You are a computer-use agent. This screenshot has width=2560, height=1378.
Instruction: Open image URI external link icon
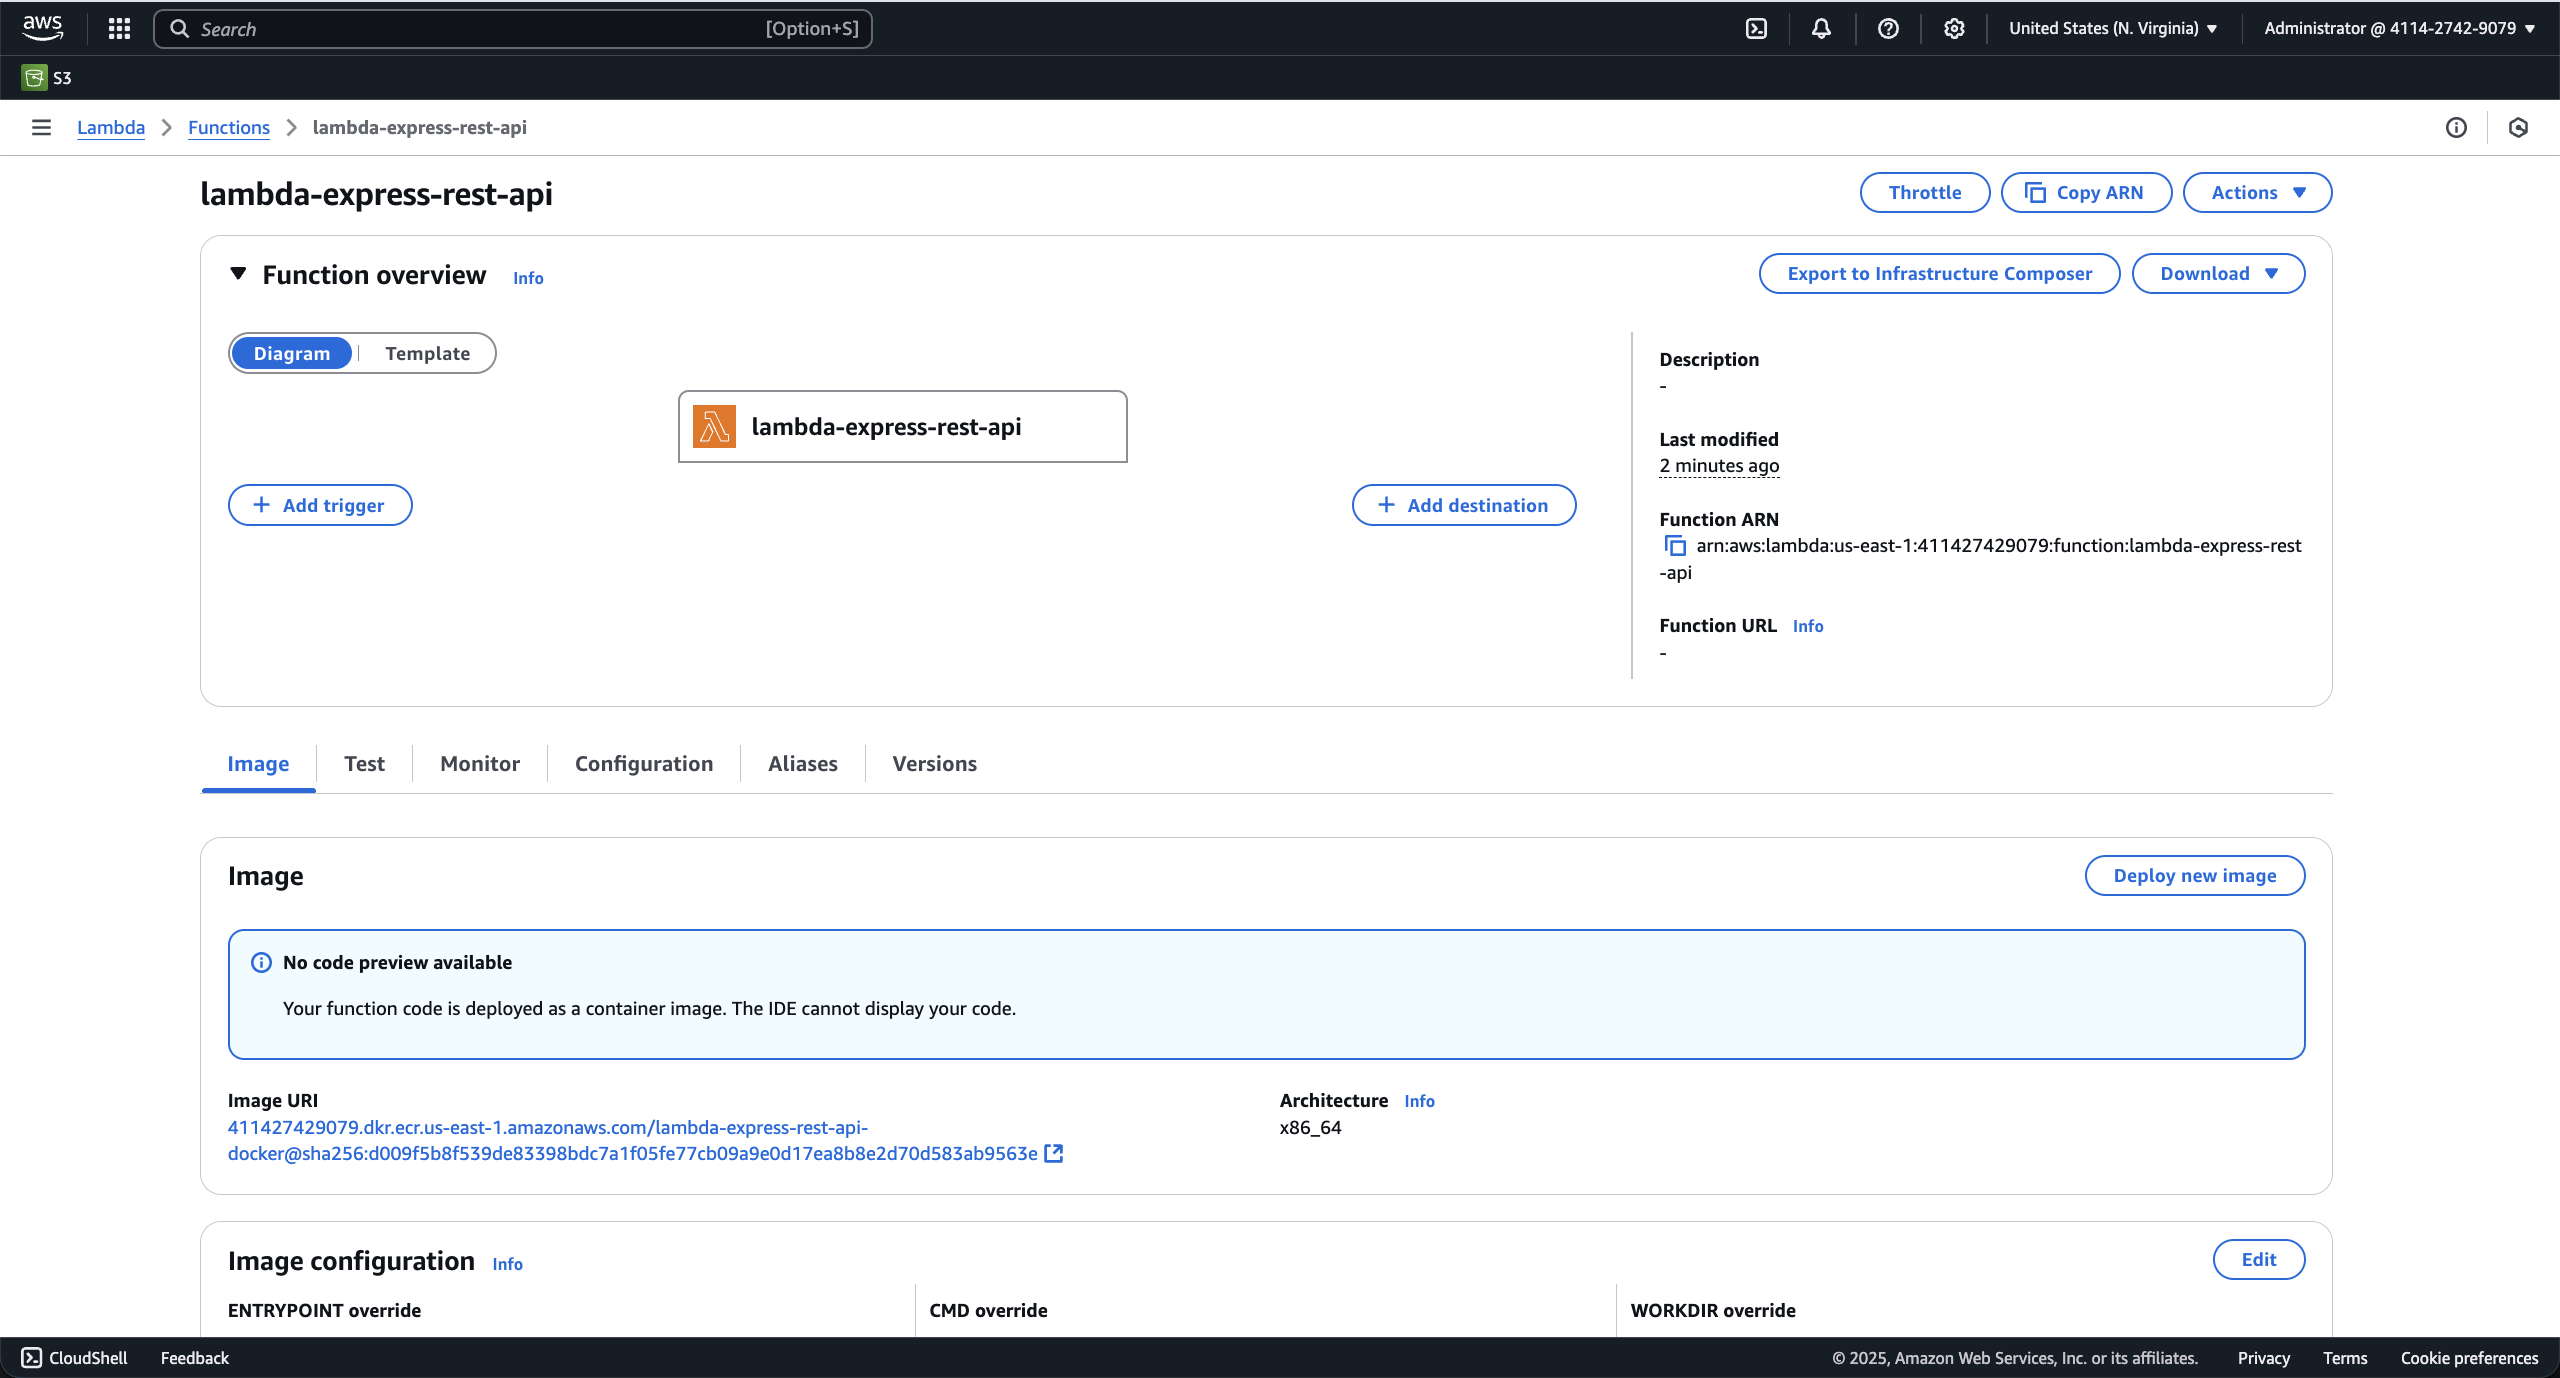1053,1153
